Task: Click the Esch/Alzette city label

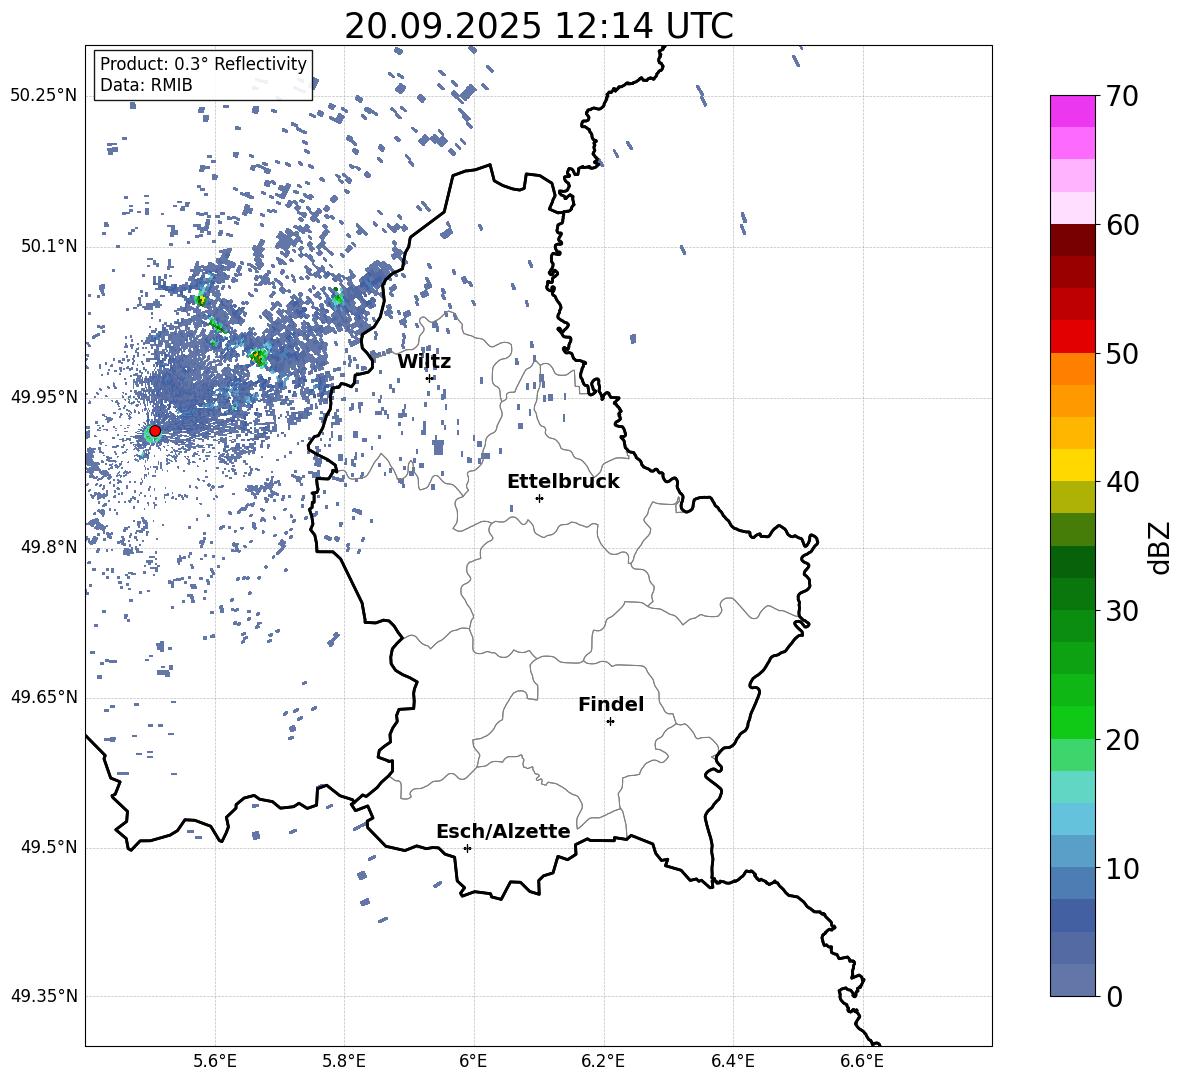Action: coord(504,831)
